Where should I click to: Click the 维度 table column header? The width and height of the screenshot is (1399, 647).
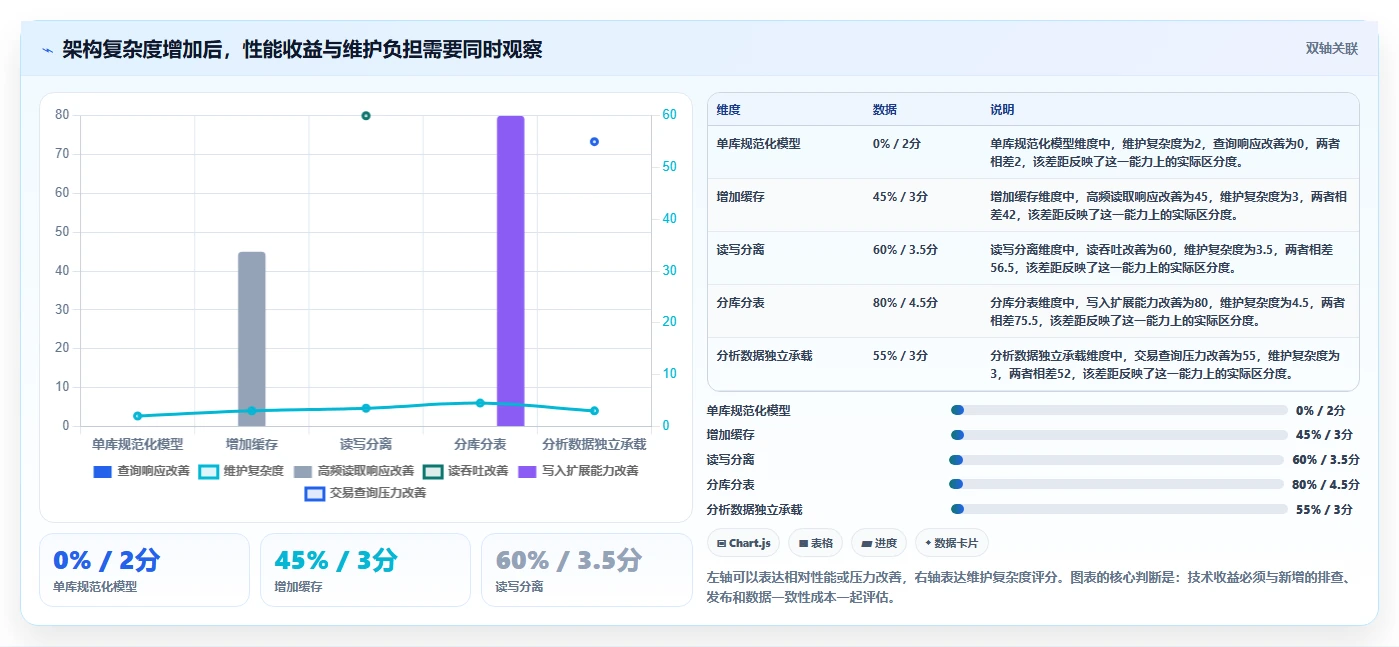tap(728, 110)
